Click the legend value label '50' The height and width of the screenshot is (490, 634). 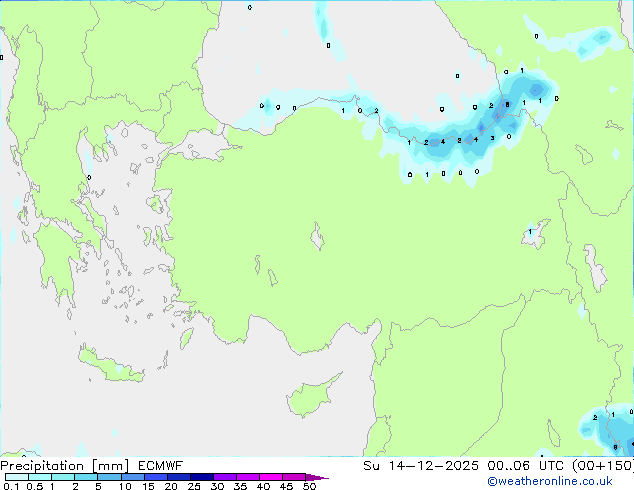click(309, 486)
